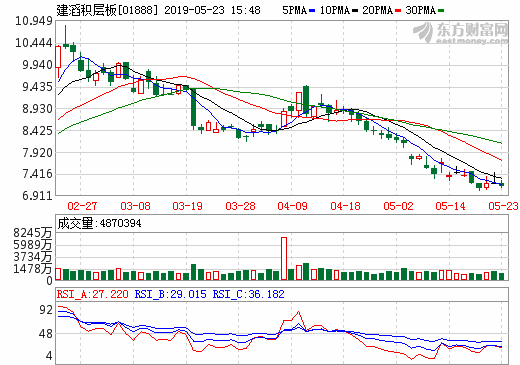The height and width of the screenshot is (365, 520).
Task: Click the 成交量:4870394 volume label
Action: (99, 223)
